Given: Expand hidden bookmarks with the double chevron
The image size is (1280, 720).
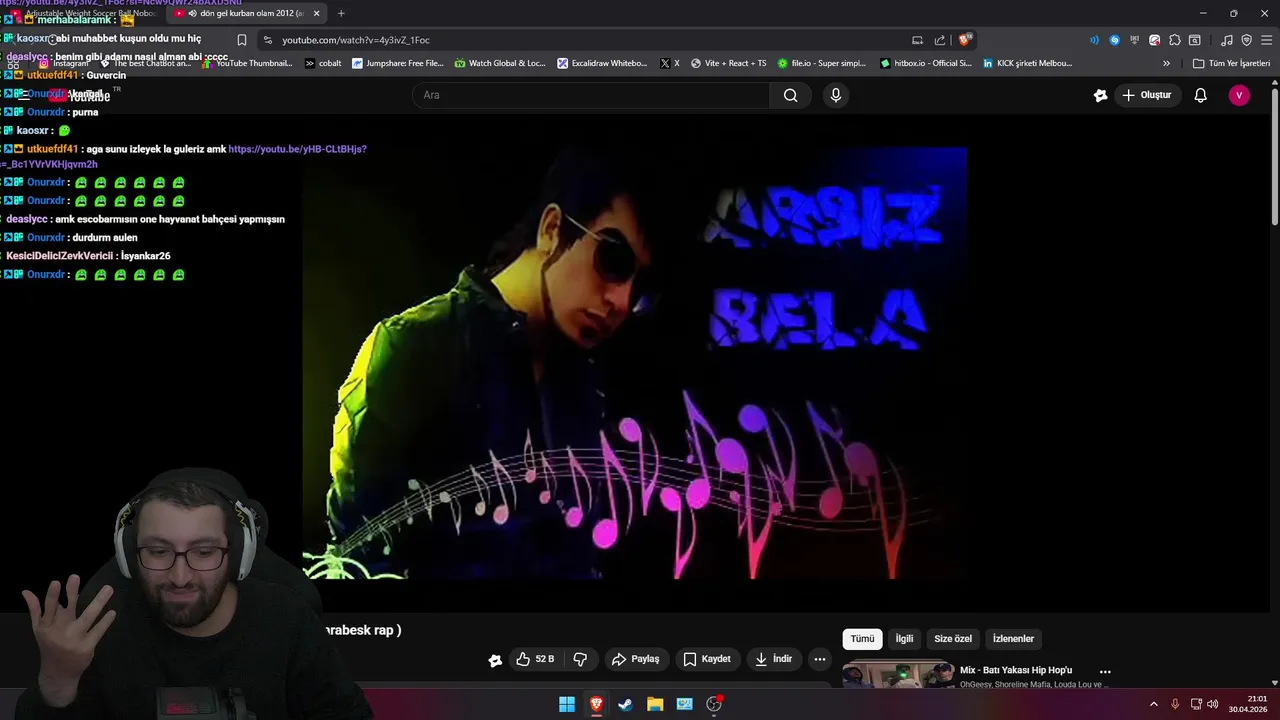Looking at the screenshot, I should pyautogui.click(x=1166, y=63).
